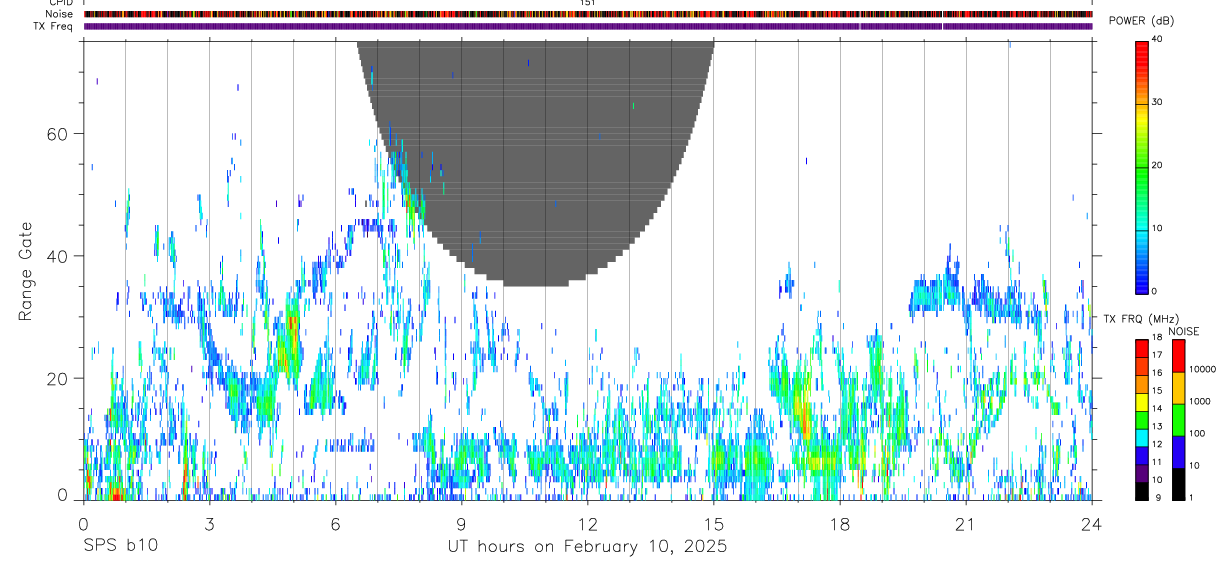Screen dimensions: 1228x567
Task: Click the 9 tick on UT hours axis
Action: [x=461, y=523]
